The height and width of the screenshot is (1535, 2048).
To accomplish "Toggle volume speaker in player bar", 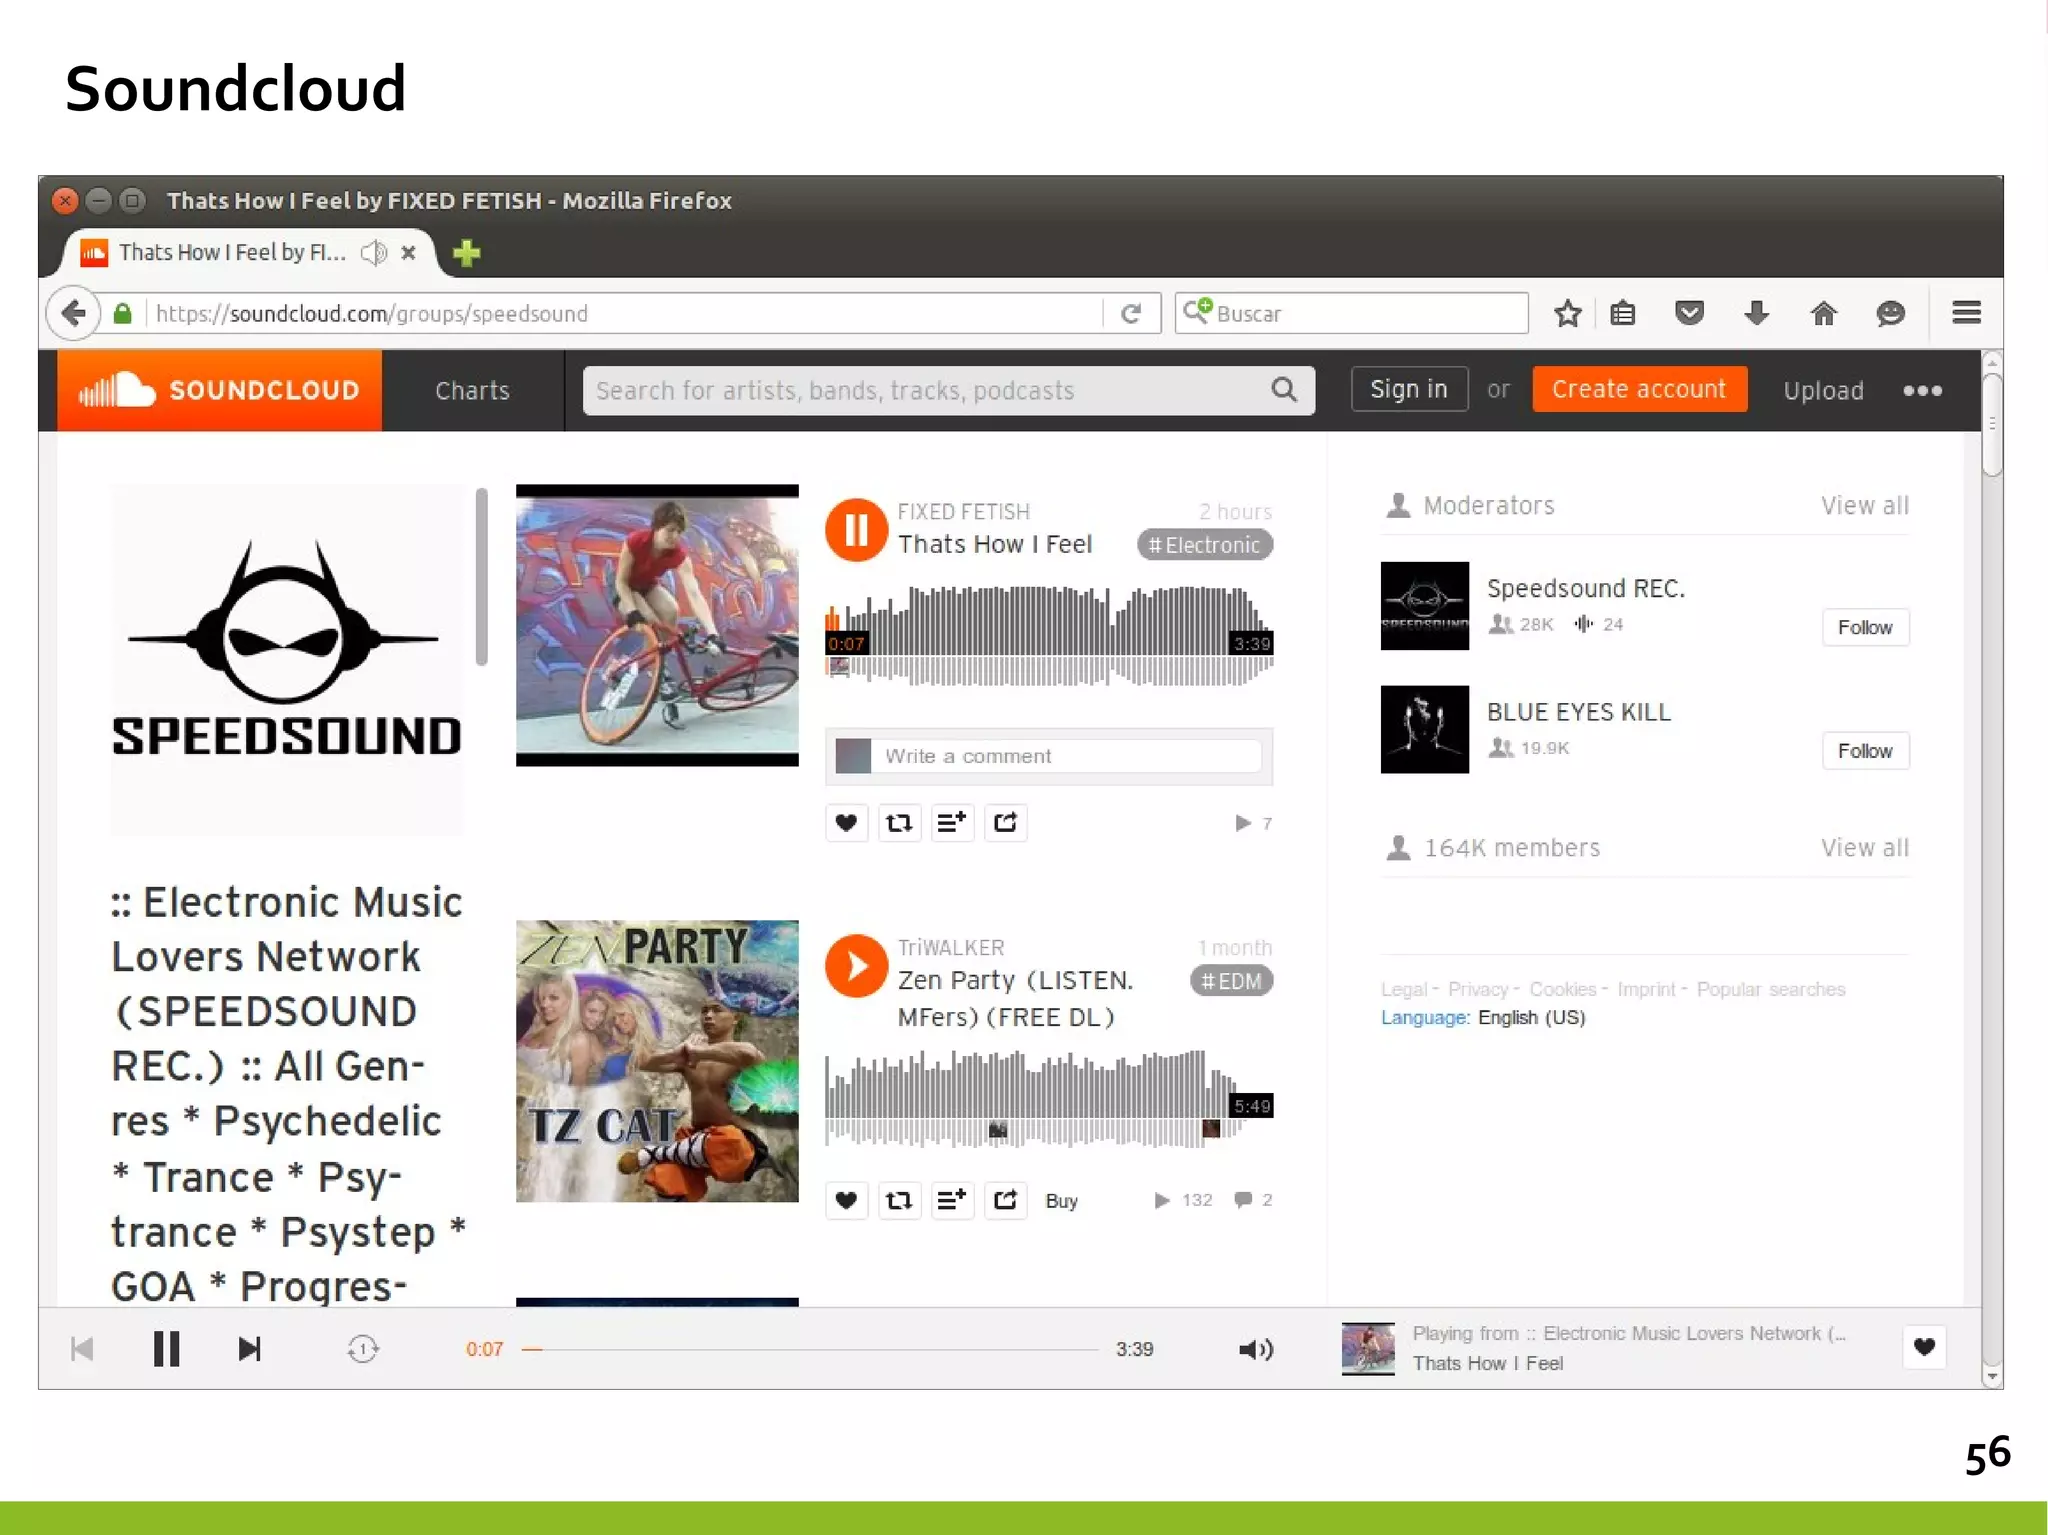I will (1256, 1349).
